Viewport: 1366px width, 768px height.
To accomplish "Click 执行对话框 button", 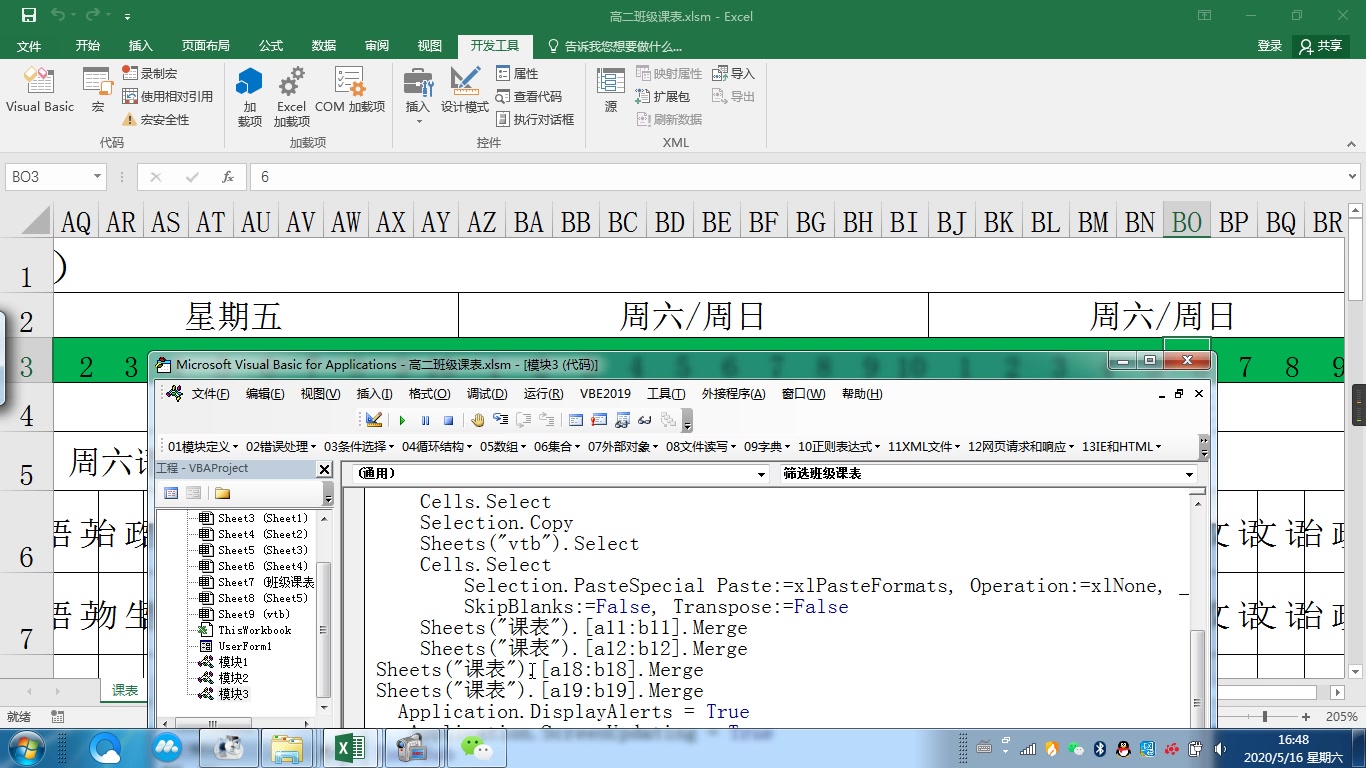I will [x=535, y=119].
